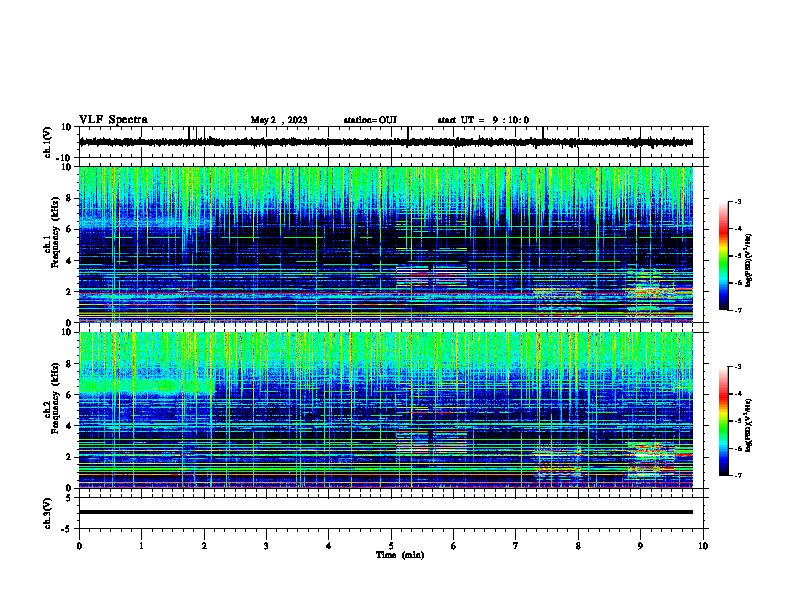This screenshot has width=792, height=612.
Task: Click the green 6.5 kHz band in ch.2
Action: [146, 387]
